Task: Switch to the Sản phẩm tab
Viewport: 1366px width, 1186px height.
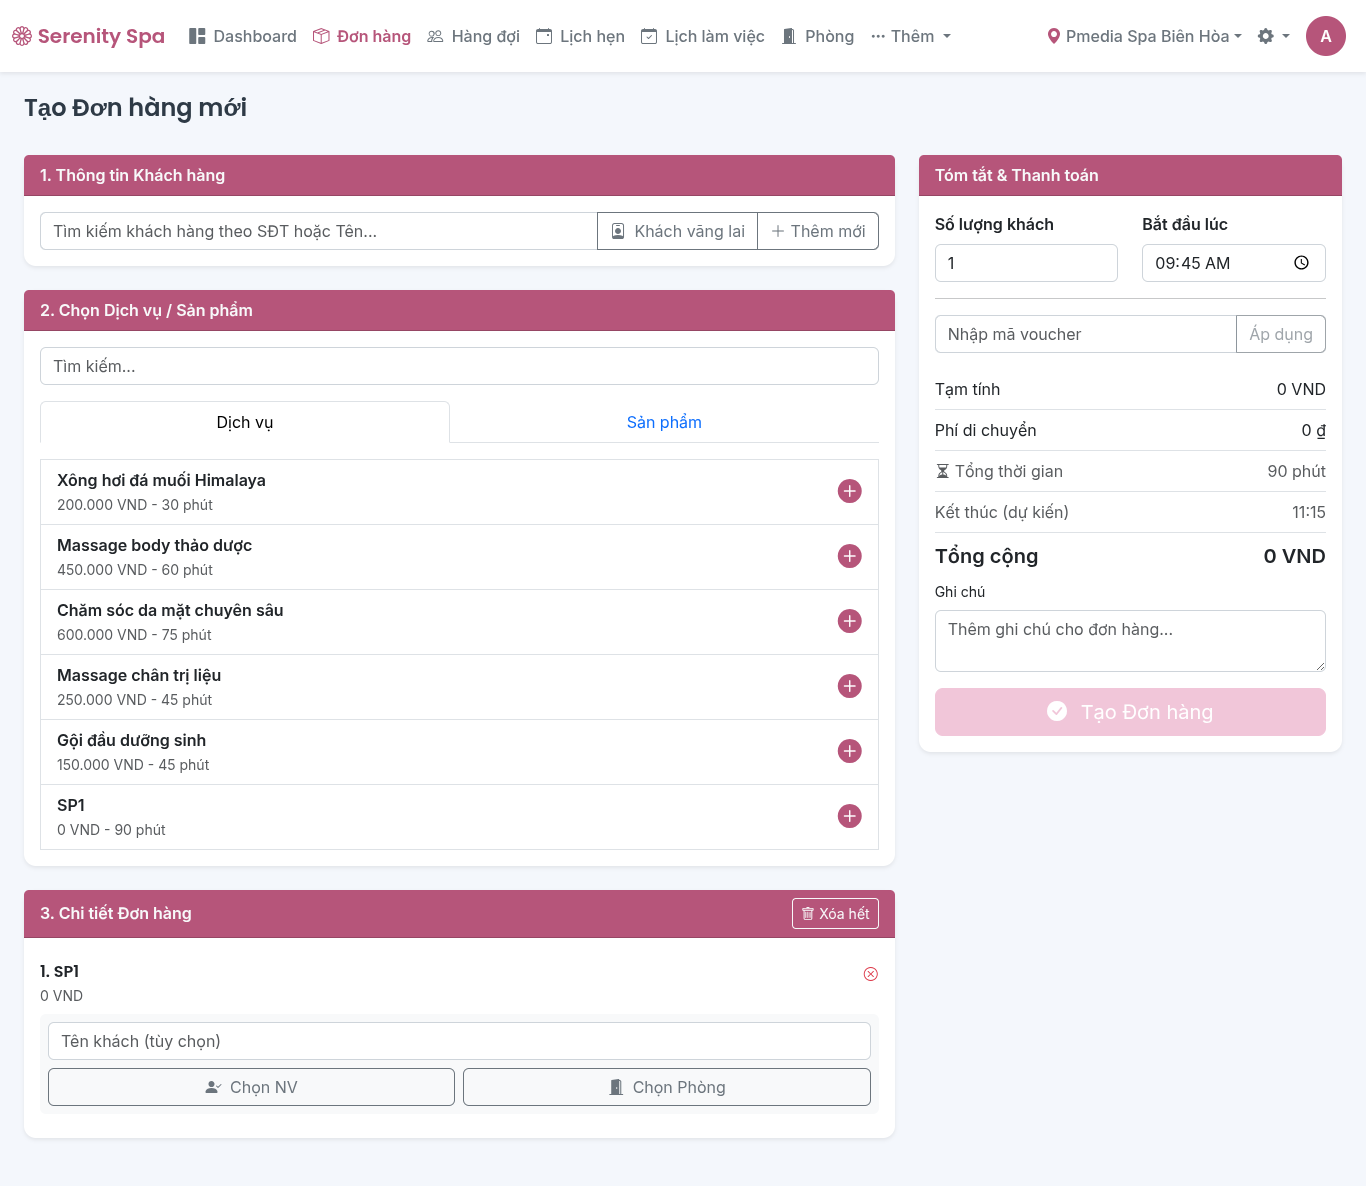Action: click(x=664, y=422)
